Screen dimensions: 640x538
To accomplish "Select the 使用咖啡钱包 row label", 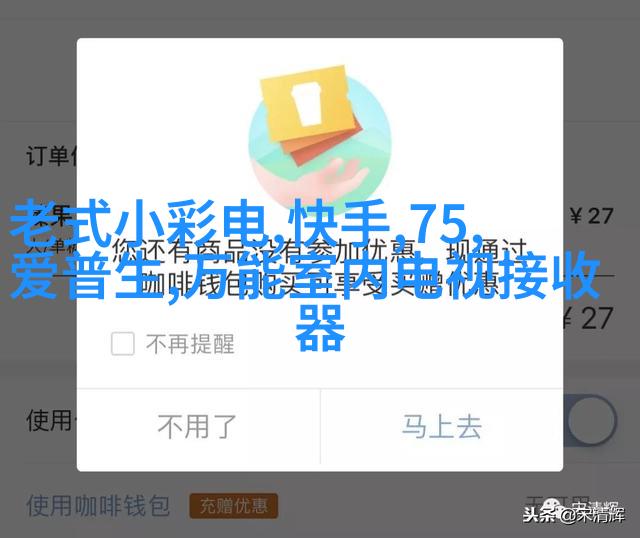I will [x=98, y=506].
